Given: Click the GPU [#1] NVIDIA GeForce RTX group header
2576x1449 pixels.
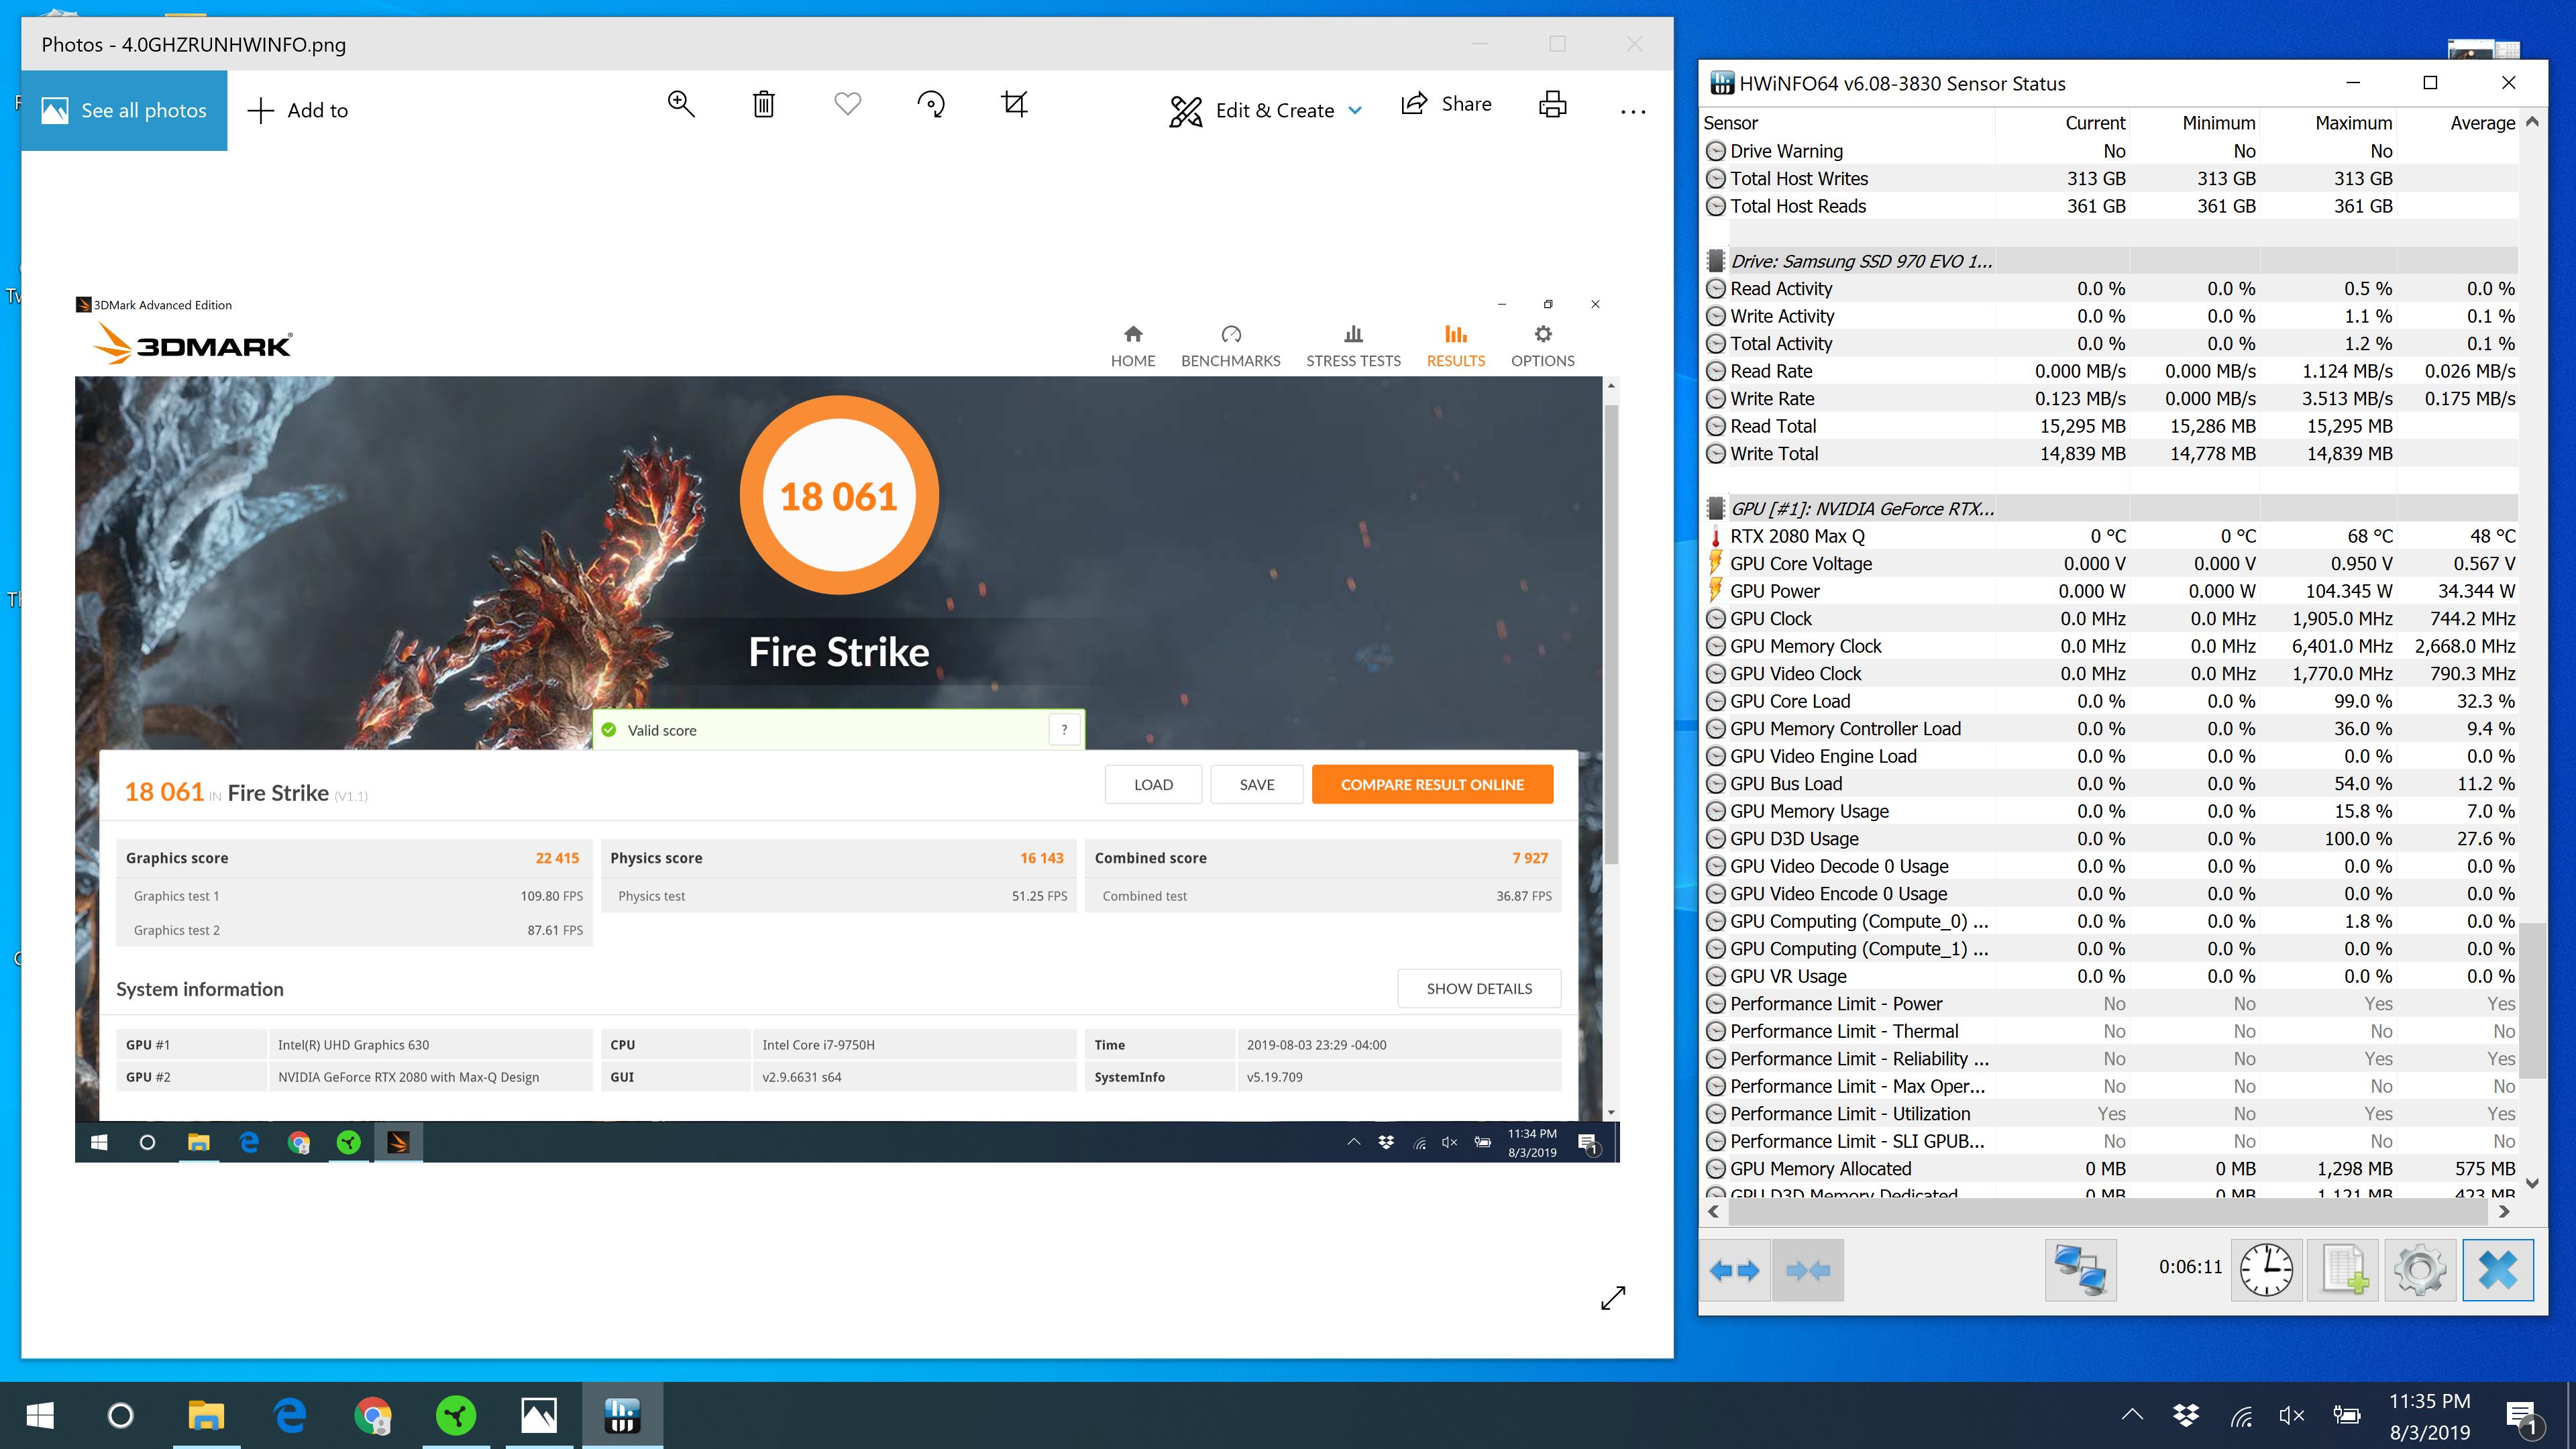Looking at the screenshot, I should point(2109,509).
